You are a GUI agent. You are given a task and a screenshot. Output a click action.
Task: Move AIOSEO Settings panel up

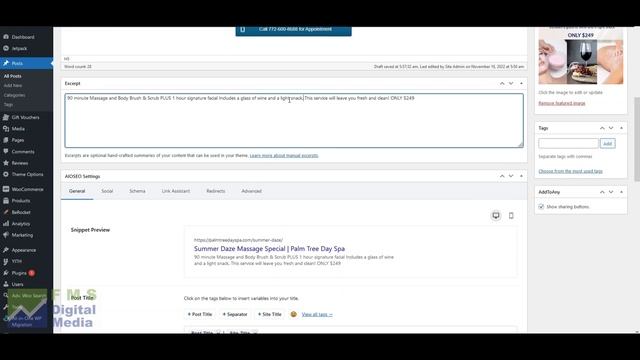point(502,176)
